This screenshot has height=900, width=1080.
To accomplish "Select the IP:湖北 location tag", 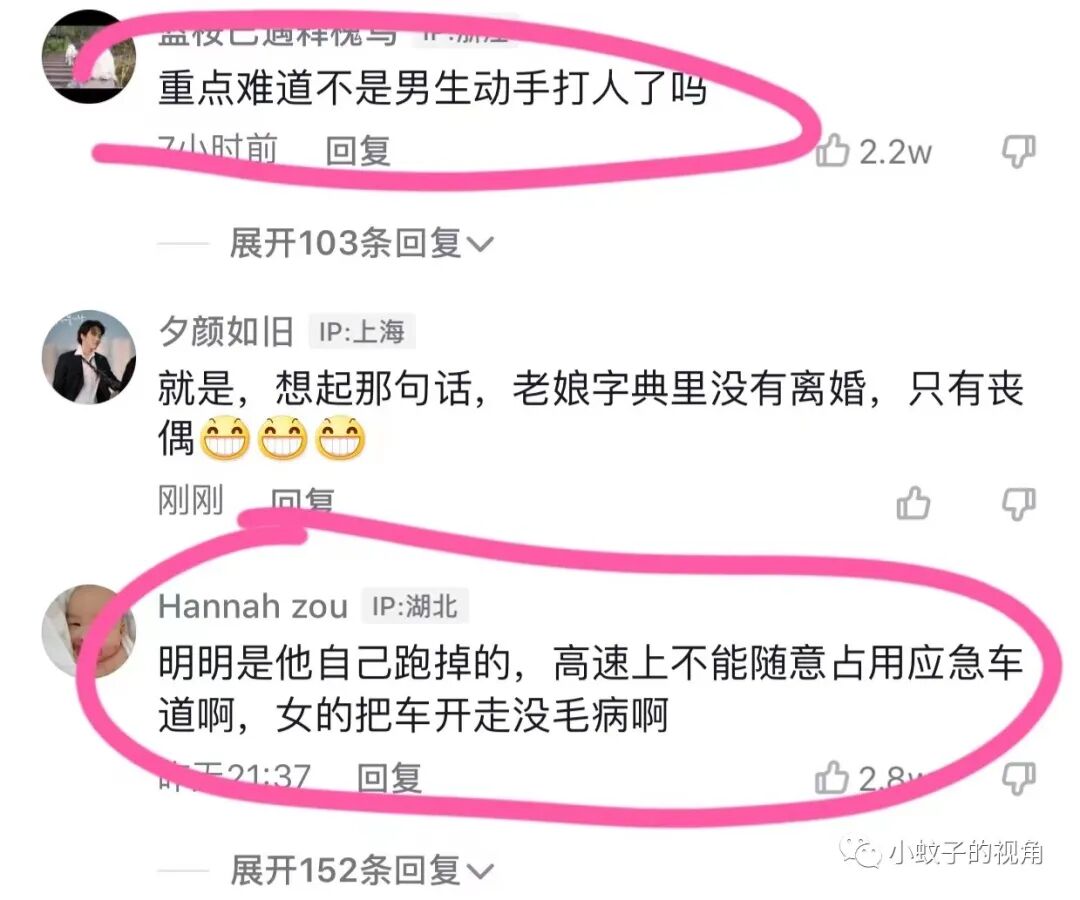I will (x=415, y=607).
